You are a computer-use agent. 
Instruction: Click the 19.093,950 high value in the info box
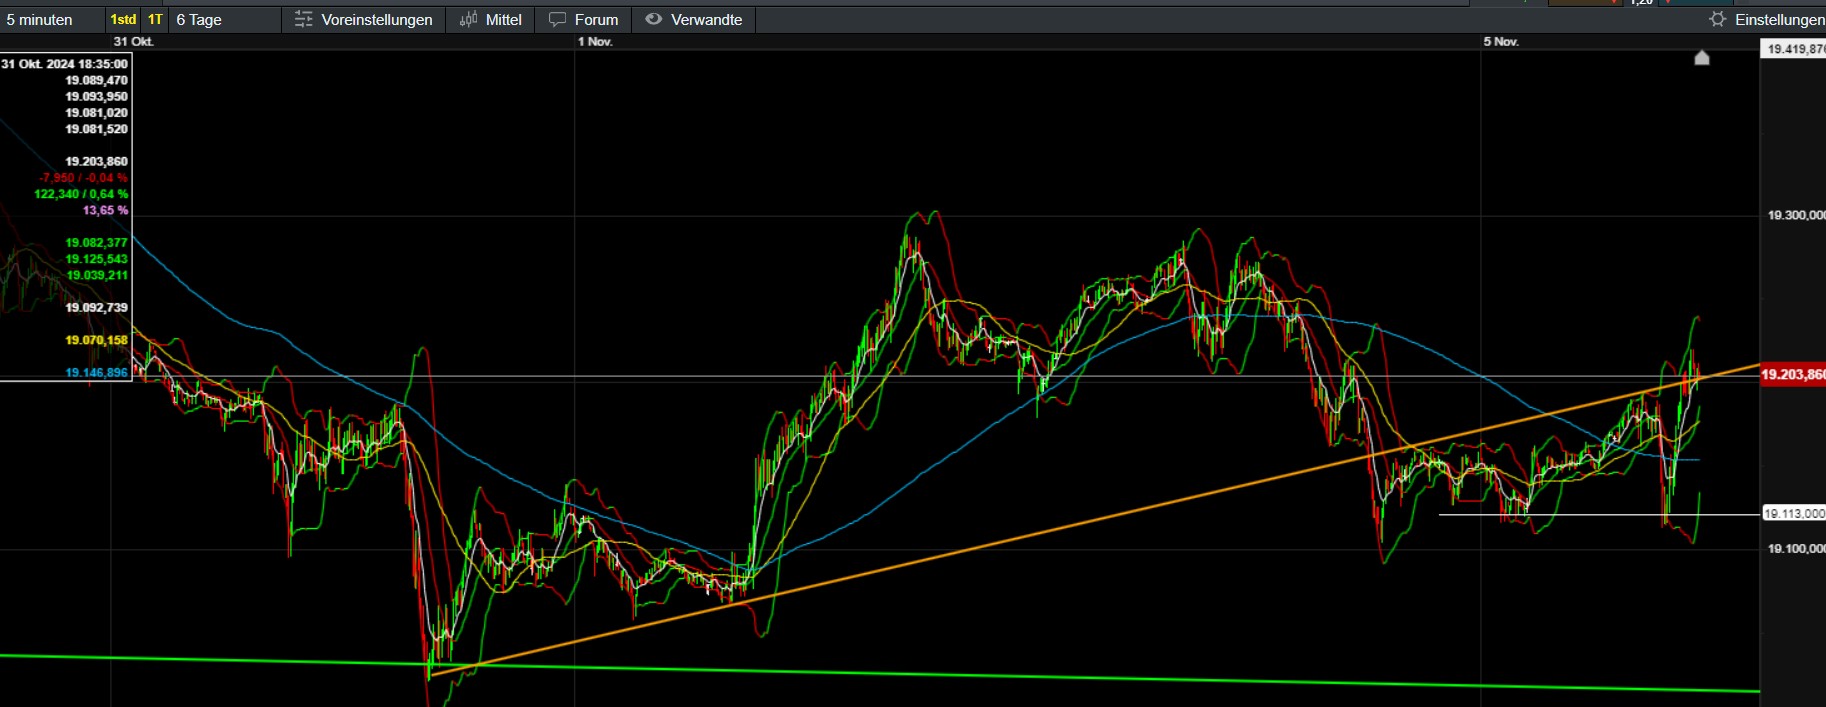[97, 97]
